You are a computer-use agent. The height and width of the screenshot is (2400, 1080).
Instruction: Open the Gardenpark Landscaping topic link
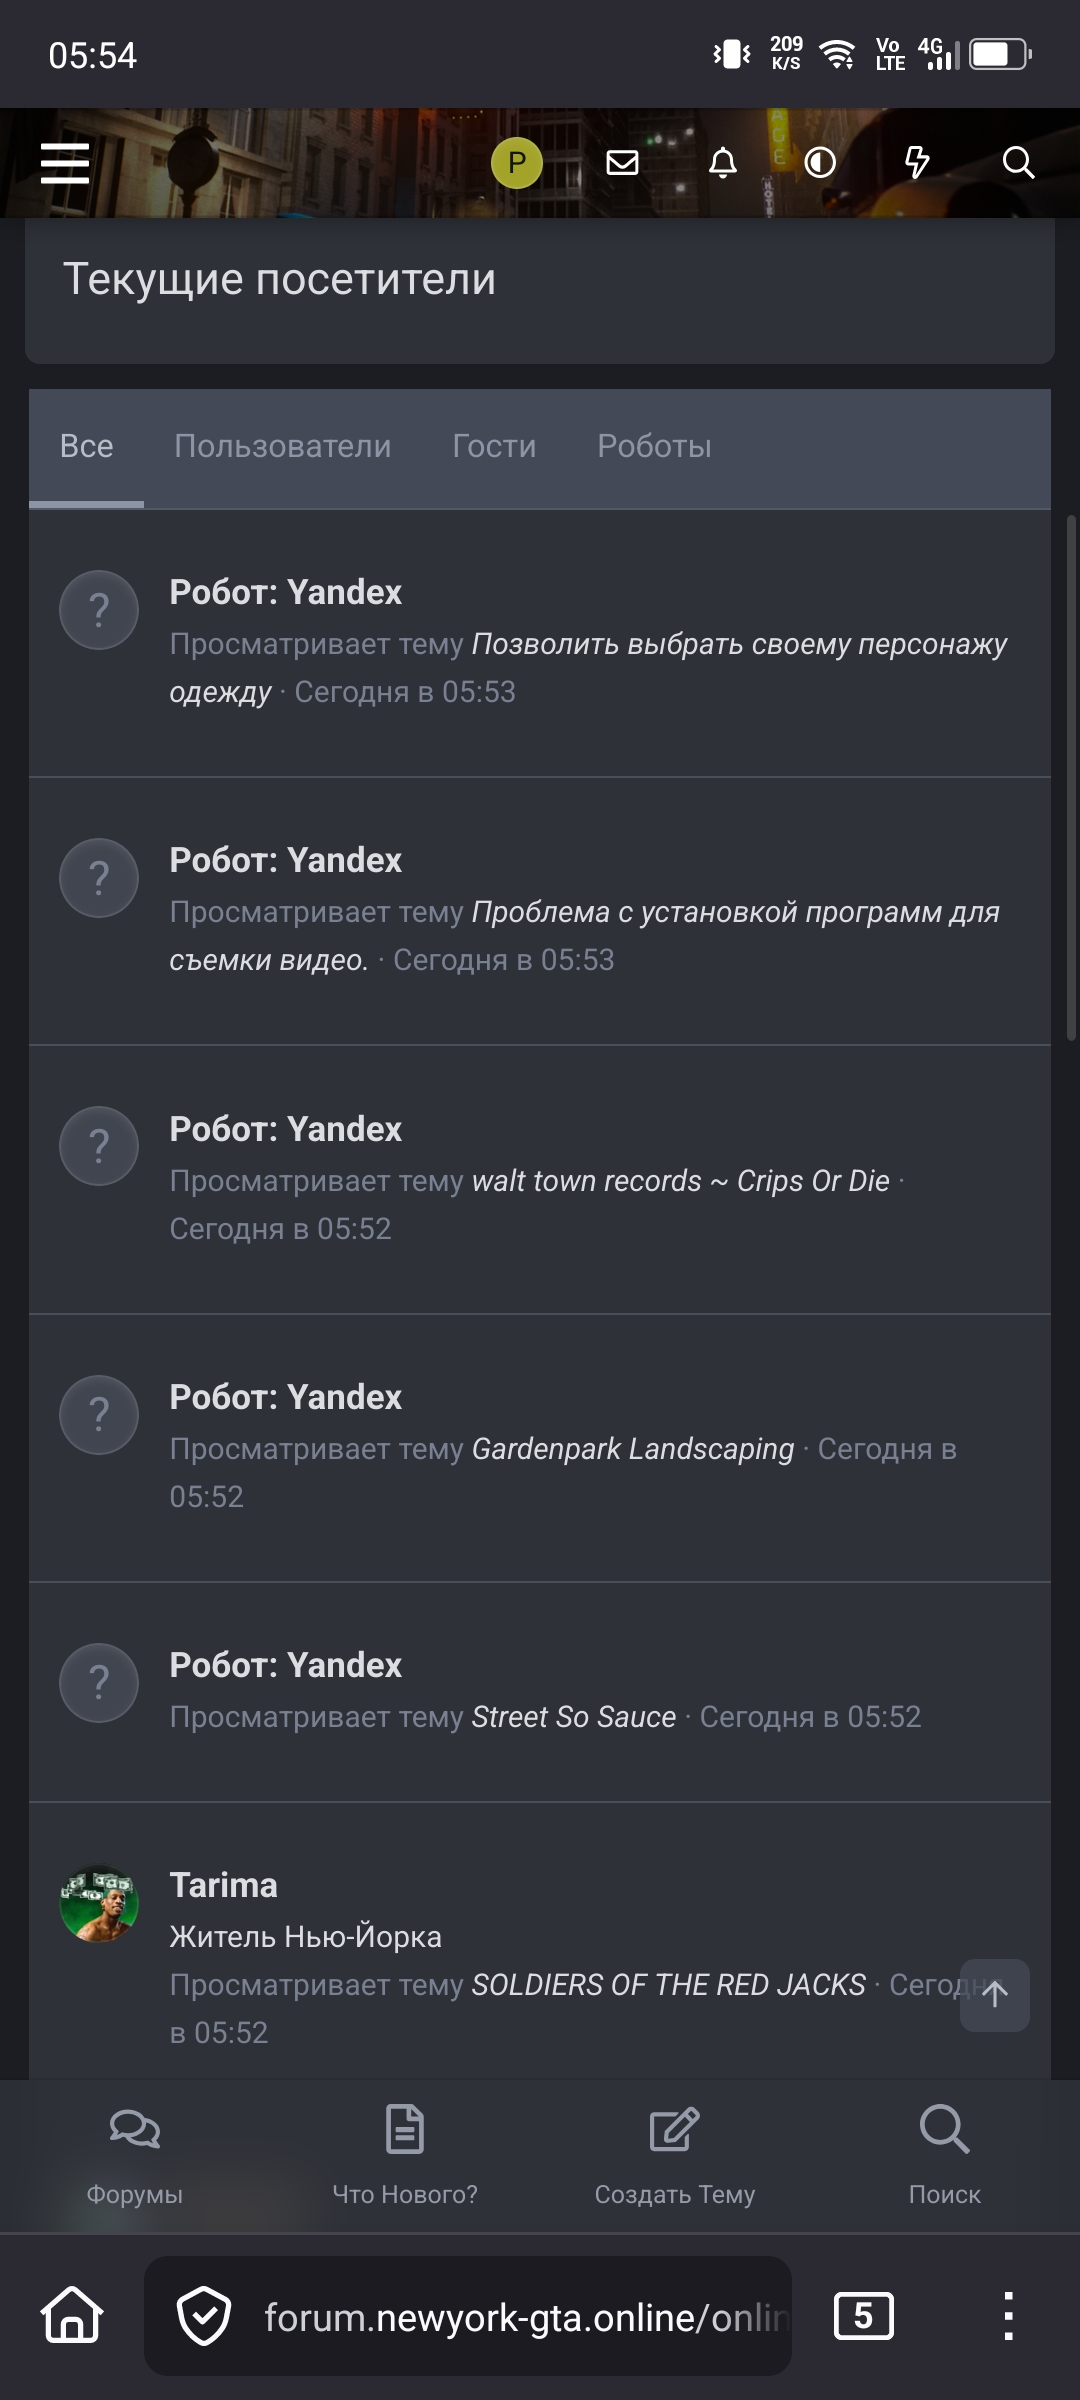632,1449
